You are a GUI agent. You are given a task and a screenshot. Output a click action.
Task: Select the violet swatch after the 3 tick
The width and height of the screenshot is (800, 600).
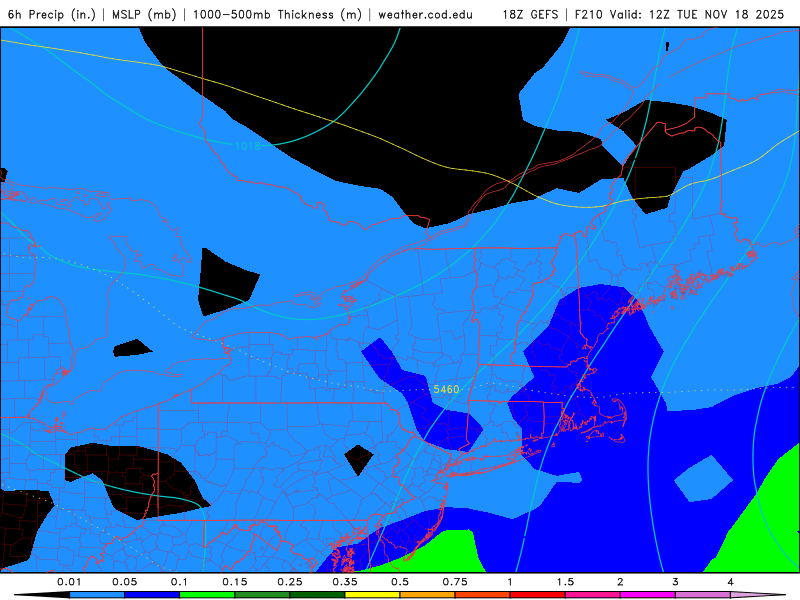(703, 595)
